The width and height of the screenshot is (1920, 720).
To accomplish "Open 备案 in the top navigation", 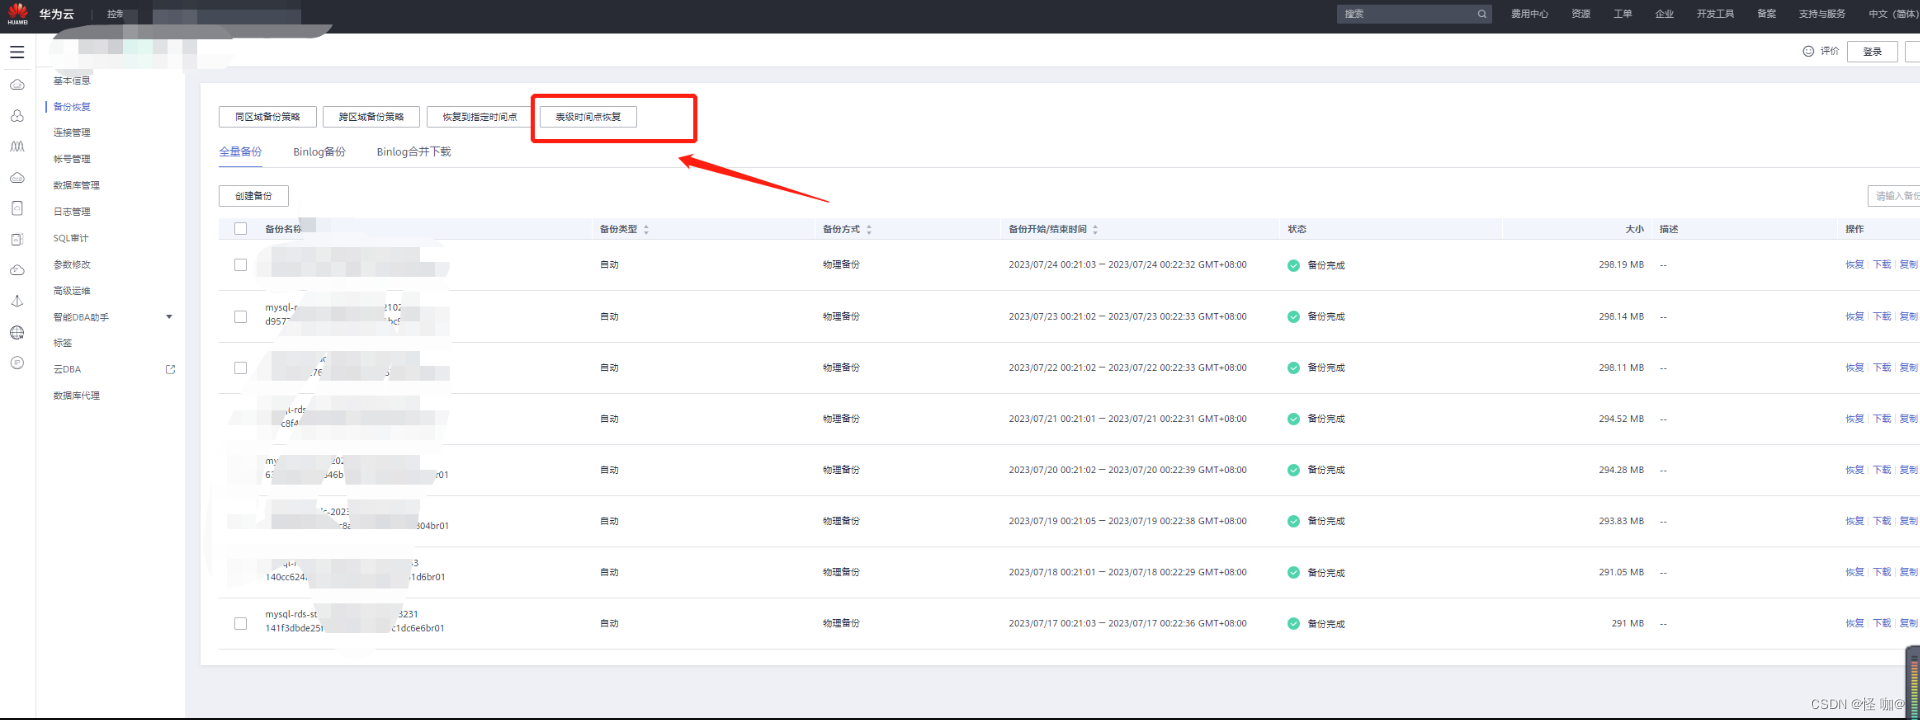I will [1767, 14].
